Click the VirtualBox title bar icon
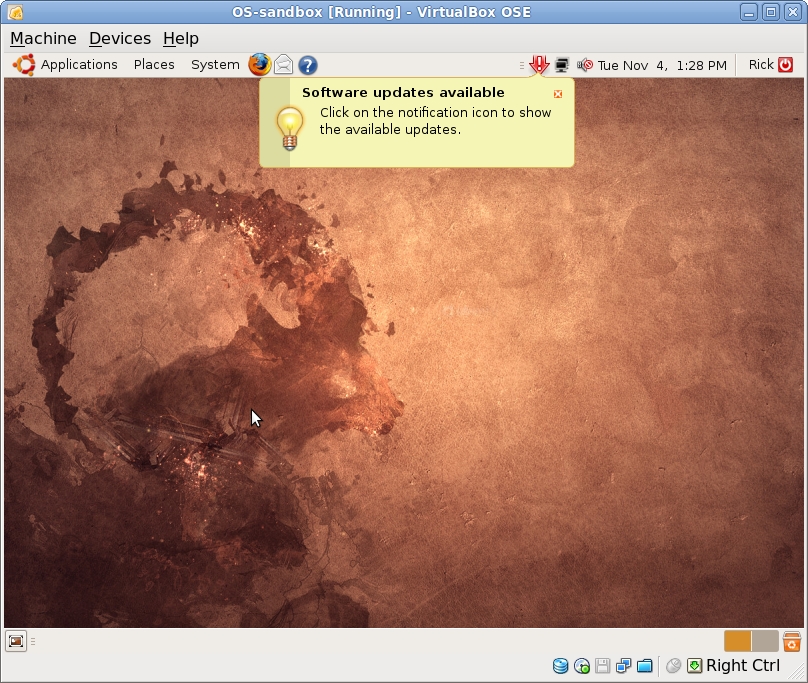This screenshot has height=683, width=808. tap(15, 12)
